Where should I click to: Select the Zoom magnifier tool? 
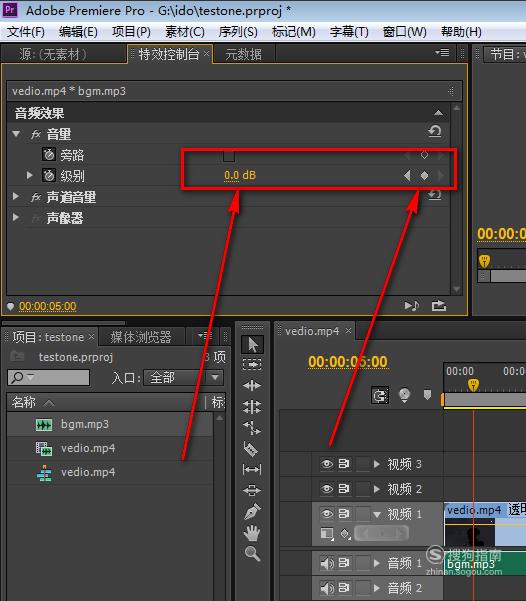(252, 553)
